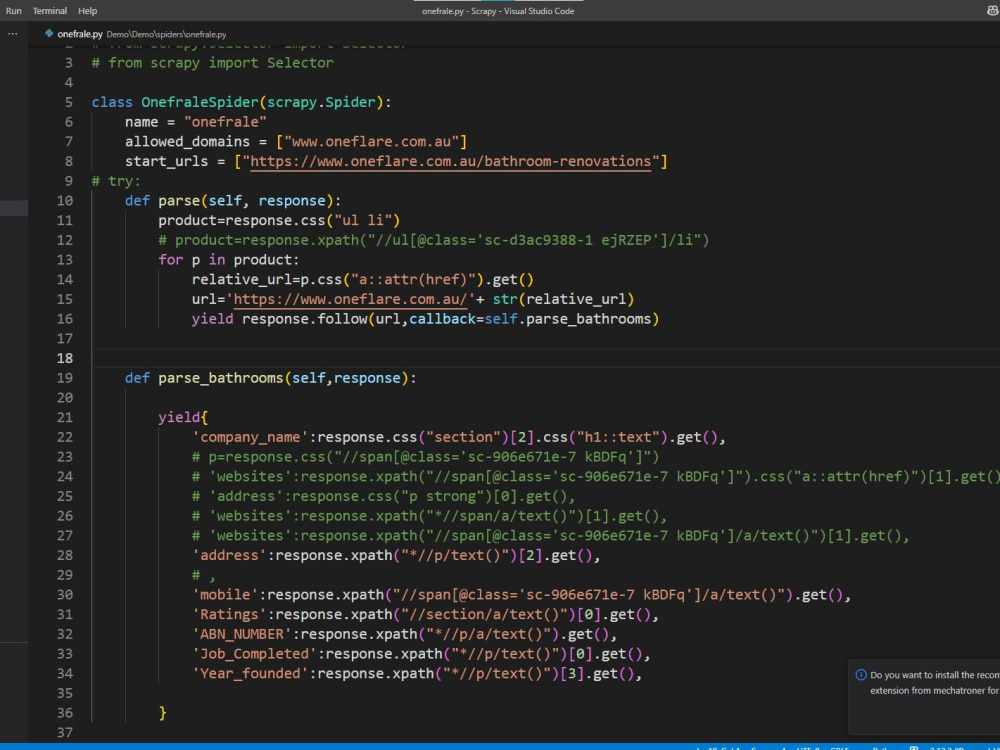Click line number 28 in the gutter
This screenshot has width=1000, height=750.
click(x=64, y=555)
